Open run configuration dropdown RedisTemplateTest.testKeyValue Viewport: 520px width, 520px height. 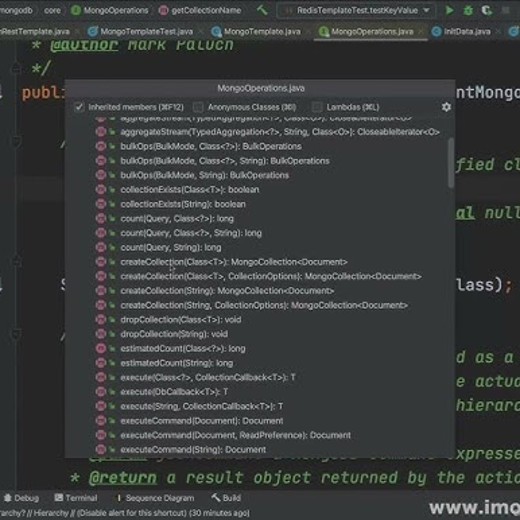[356, 11]
